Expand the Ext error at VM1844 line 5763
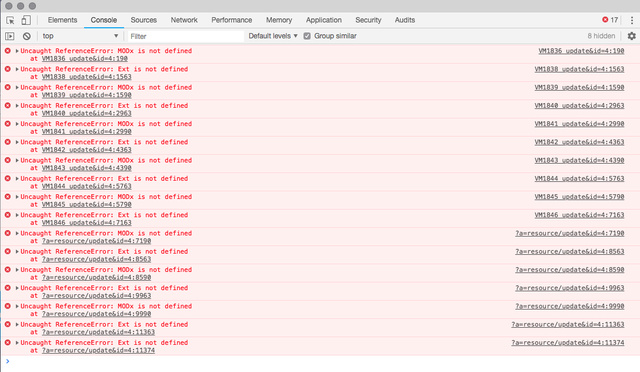This screenshot has height=372, width=640. (x=17, y=178)
